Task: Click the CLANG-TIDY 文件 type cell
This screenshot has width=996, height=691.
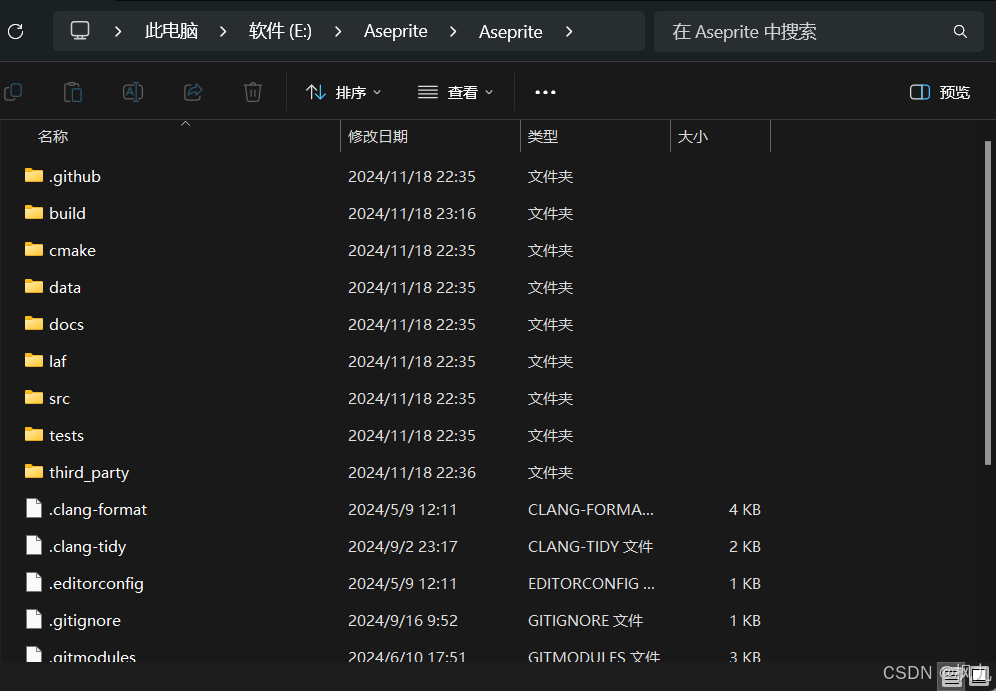Action: tap(590, 546)
